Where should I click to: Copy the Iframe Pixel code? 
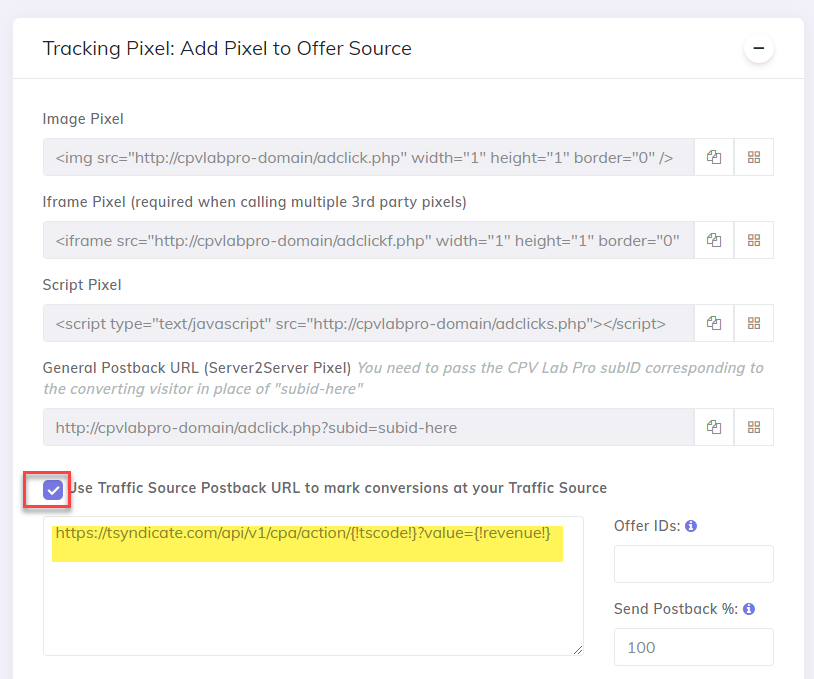714,240
